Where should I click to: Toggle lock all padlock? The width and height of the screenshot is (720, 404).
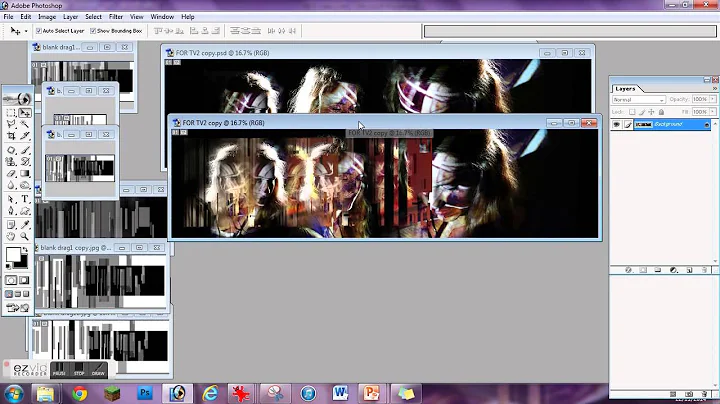coord(661,112)
